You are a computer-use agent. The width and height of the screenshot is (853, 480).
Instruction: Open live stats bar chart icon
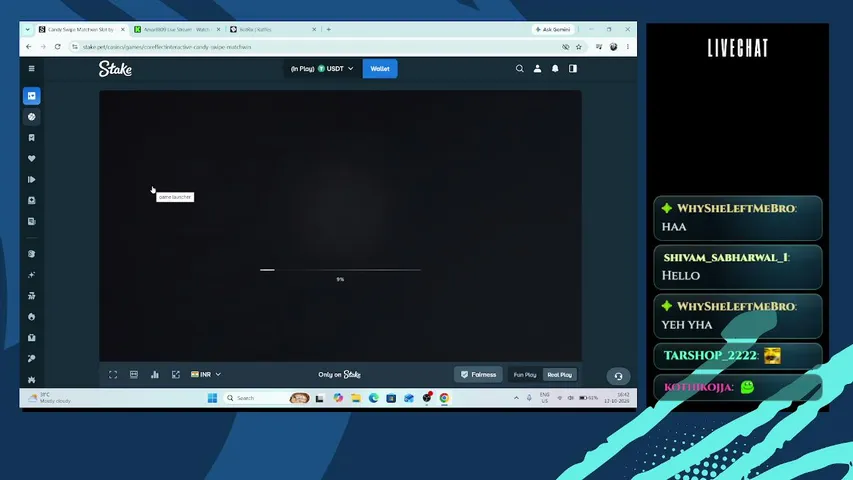[x=155, y=374]
